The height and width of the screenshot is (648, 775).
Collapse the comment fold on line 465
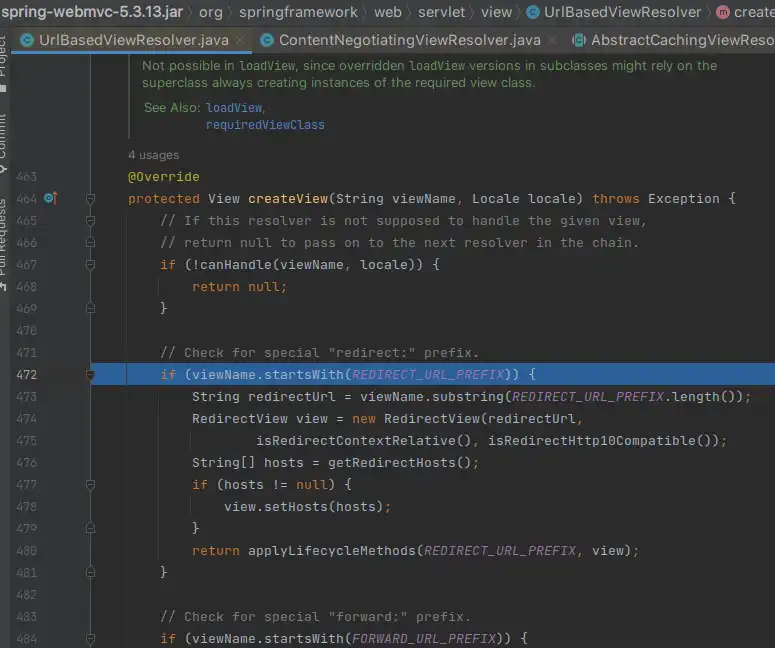point(90,220)
